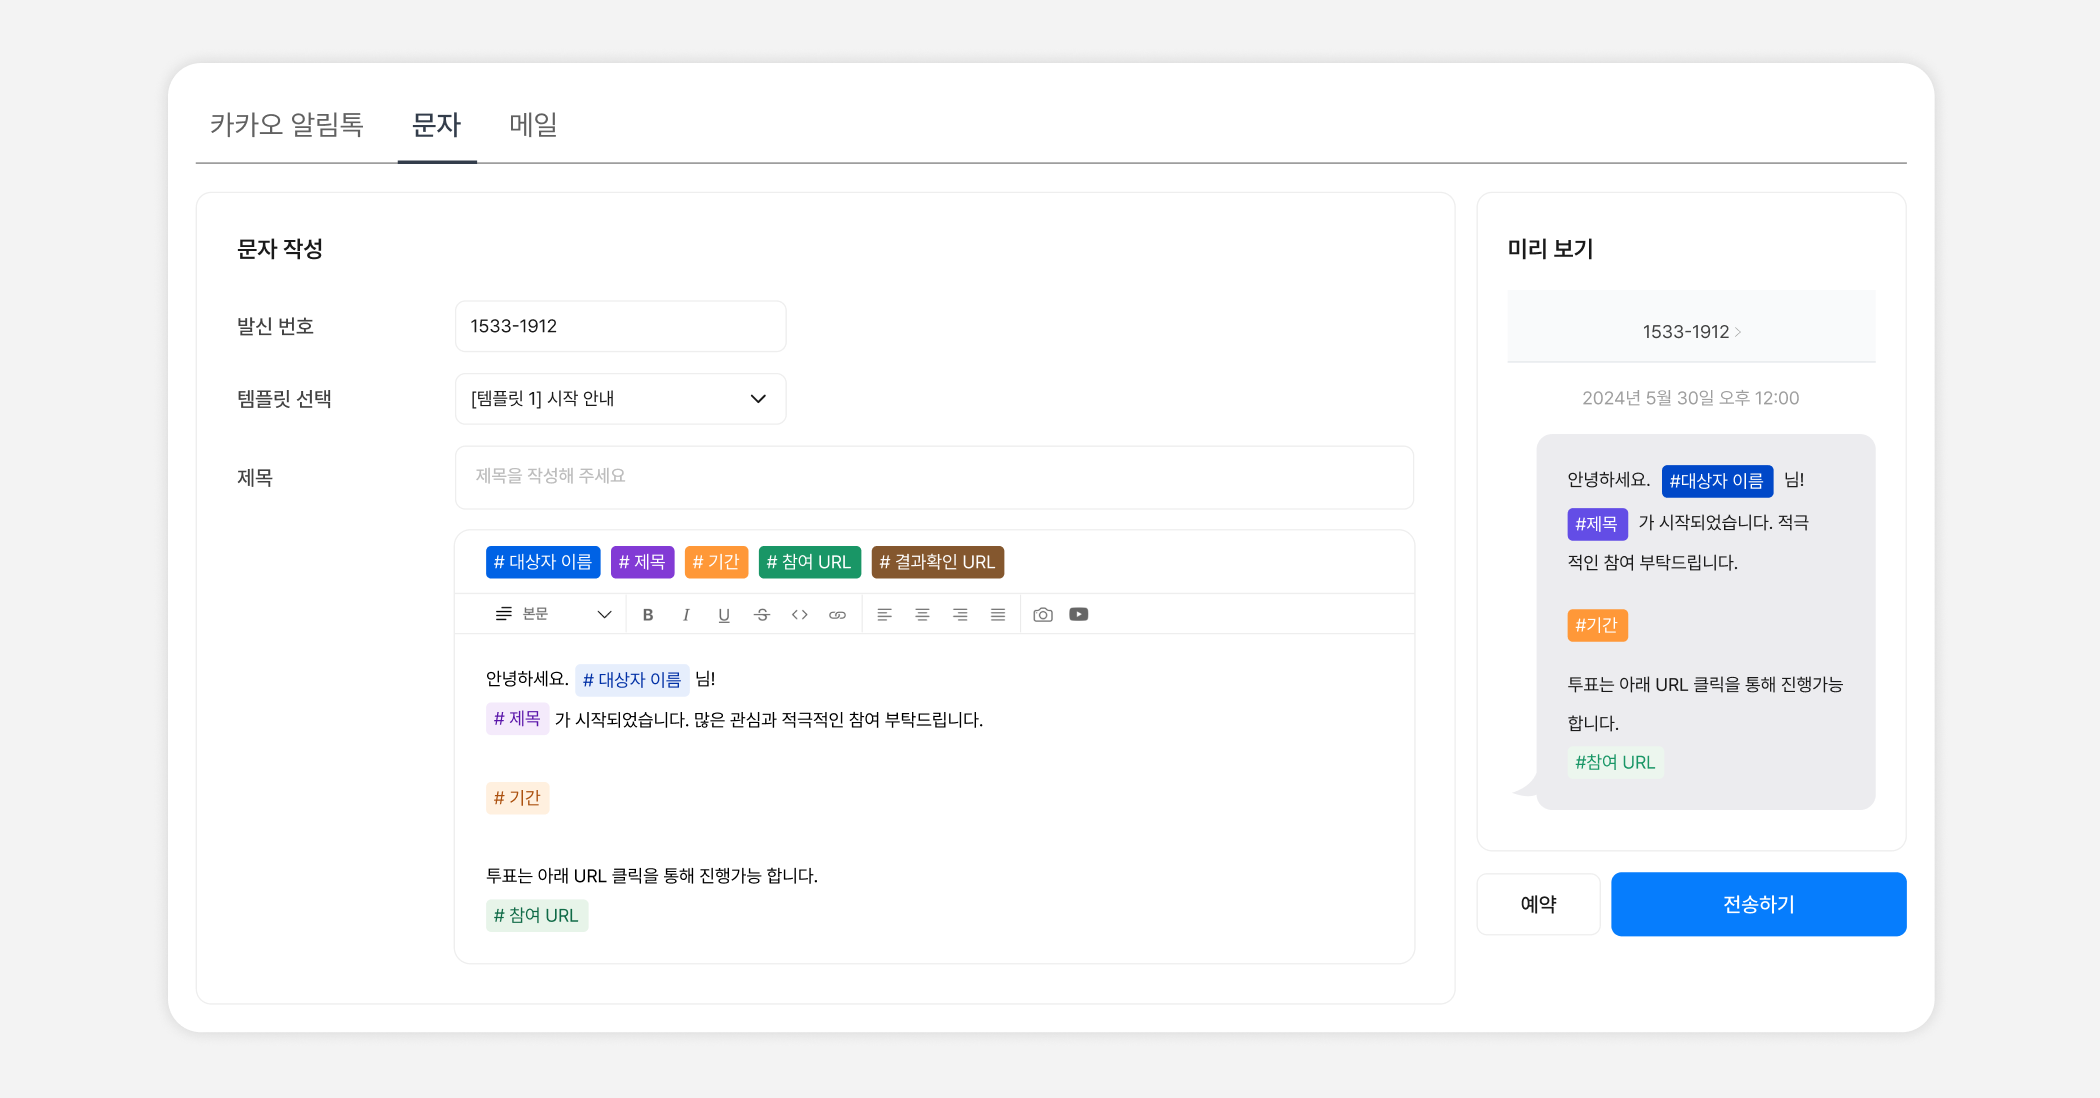Align text to the left
Image resolution: width=2100 pixels, height=1098 pixels.
point(885,615)
